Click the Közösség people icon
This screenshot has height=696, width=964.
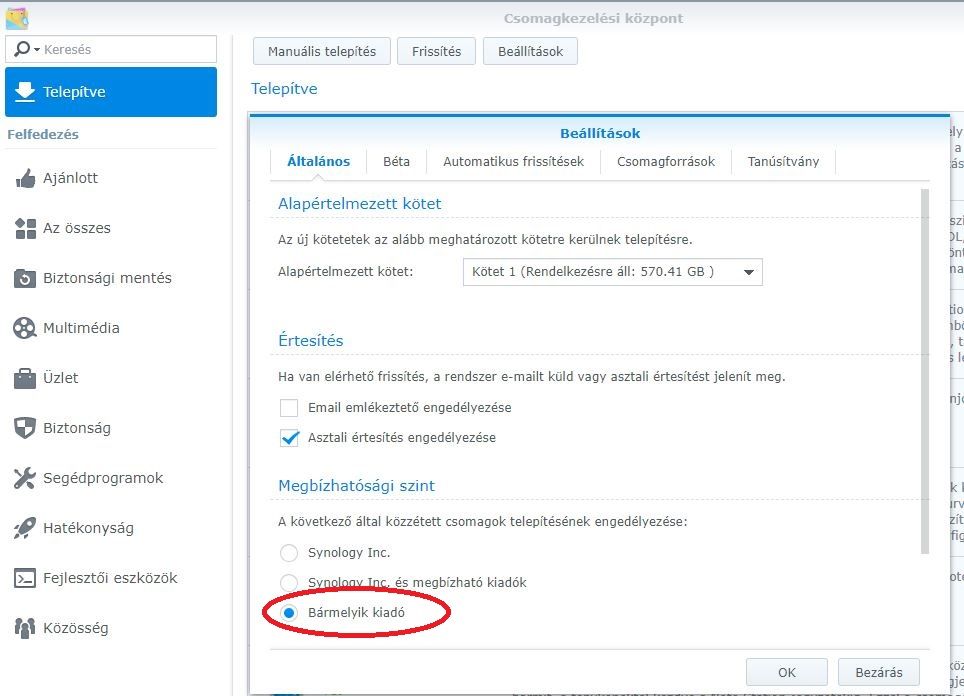point(25,628)
